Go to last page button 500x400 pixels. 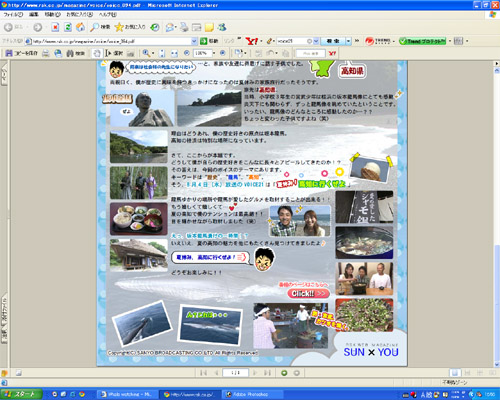(x=267, y=373)
